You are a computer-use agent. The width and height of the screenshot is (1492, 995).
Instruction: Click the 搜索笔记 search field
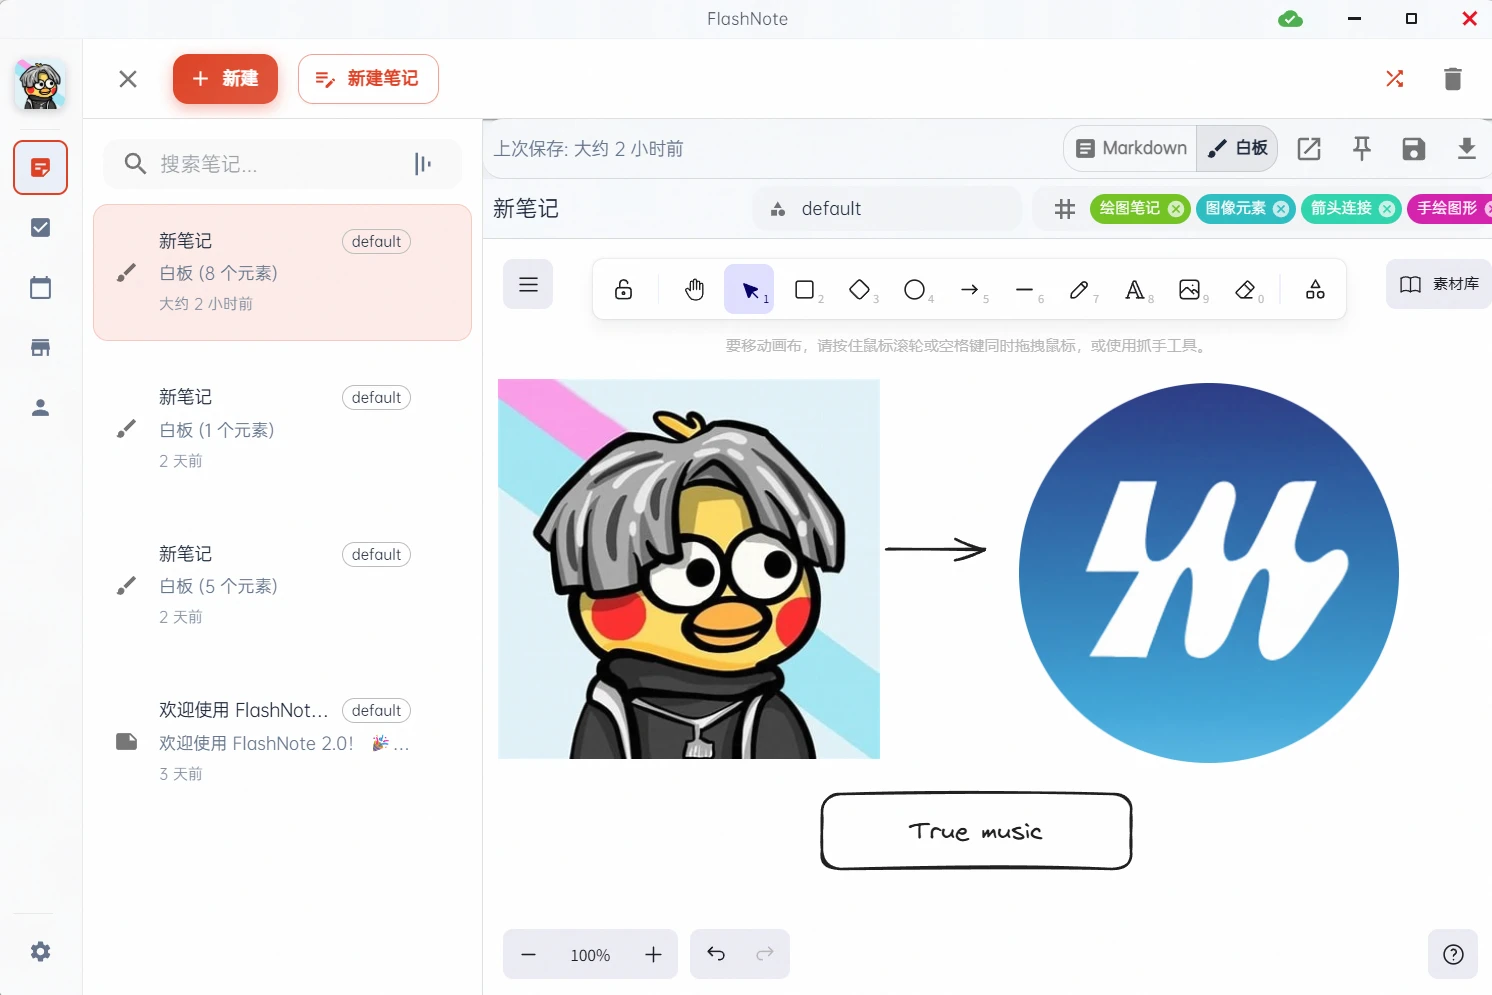pos(282,164)
